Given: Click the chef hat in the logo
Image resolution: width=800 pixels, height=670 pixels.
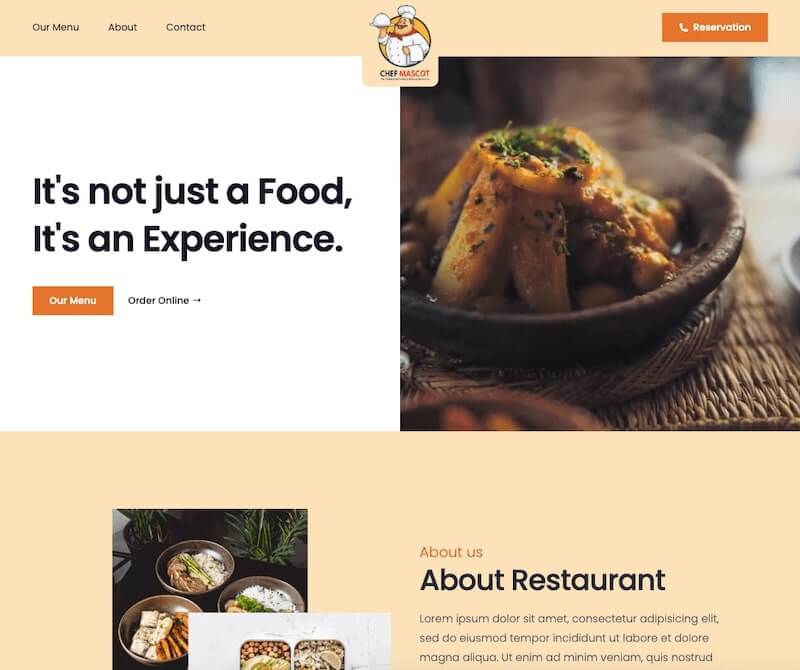Looking at the screenshot, I should coord(405,12).
